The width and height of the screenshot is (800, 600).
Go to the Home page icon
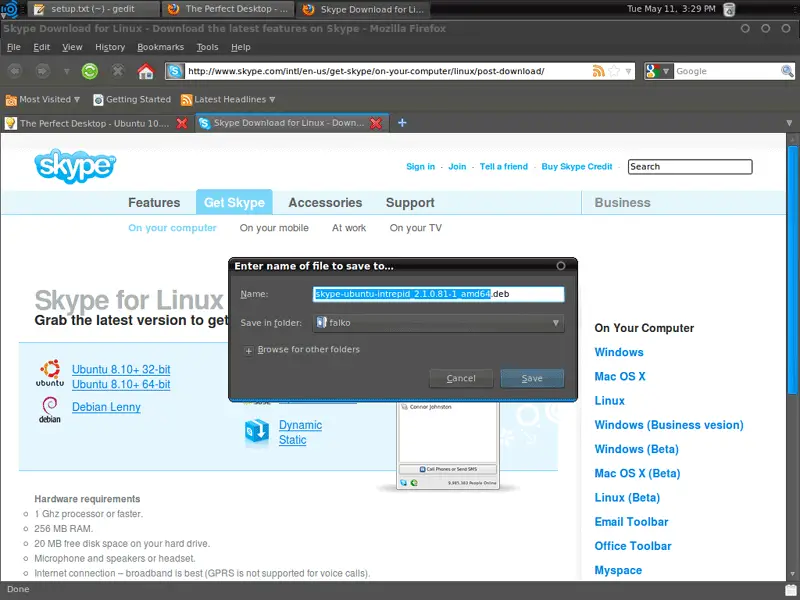(146, 71)
